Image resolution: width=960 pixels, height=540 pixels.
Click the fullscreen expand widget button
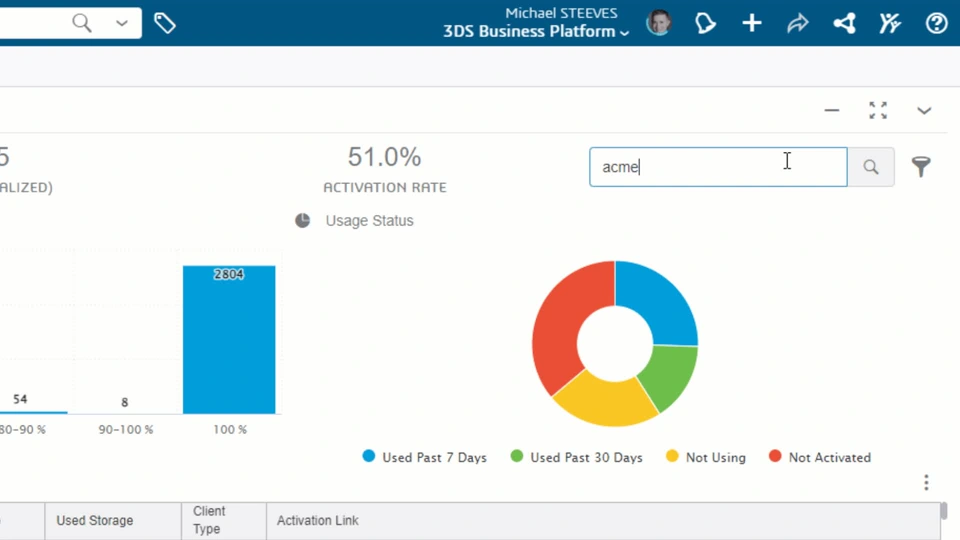[x=878, y=110]
